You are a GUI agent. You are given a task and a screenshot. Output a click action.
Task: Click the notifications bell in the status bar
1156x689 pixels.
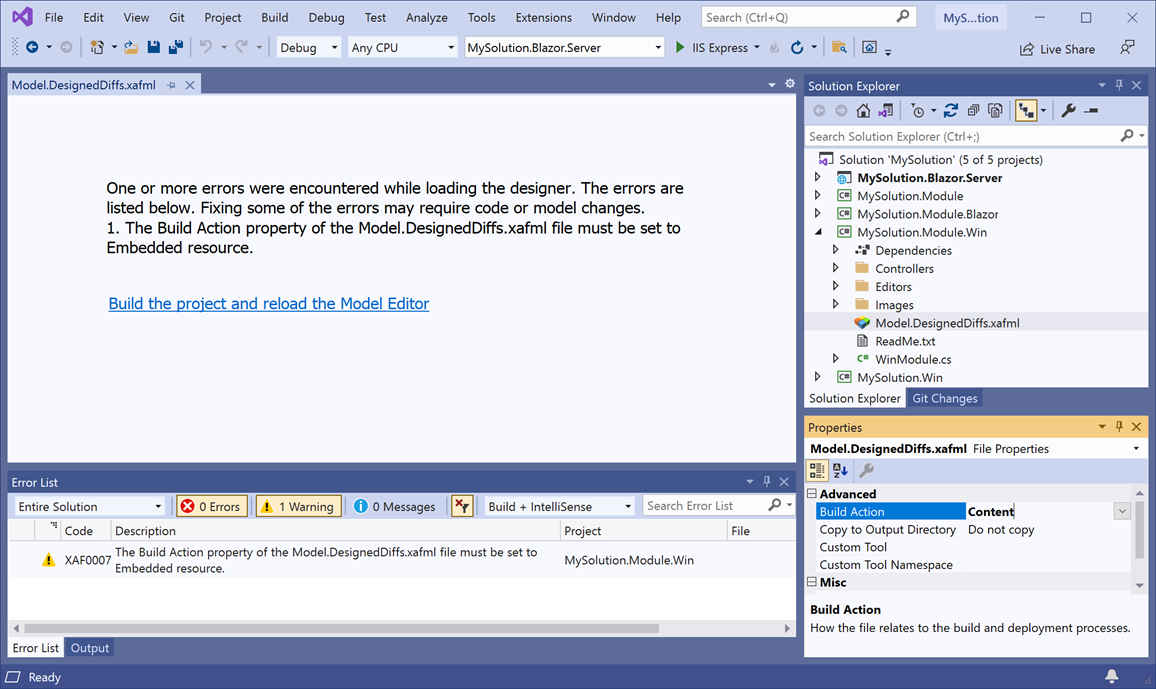(x=1112, y=676)
